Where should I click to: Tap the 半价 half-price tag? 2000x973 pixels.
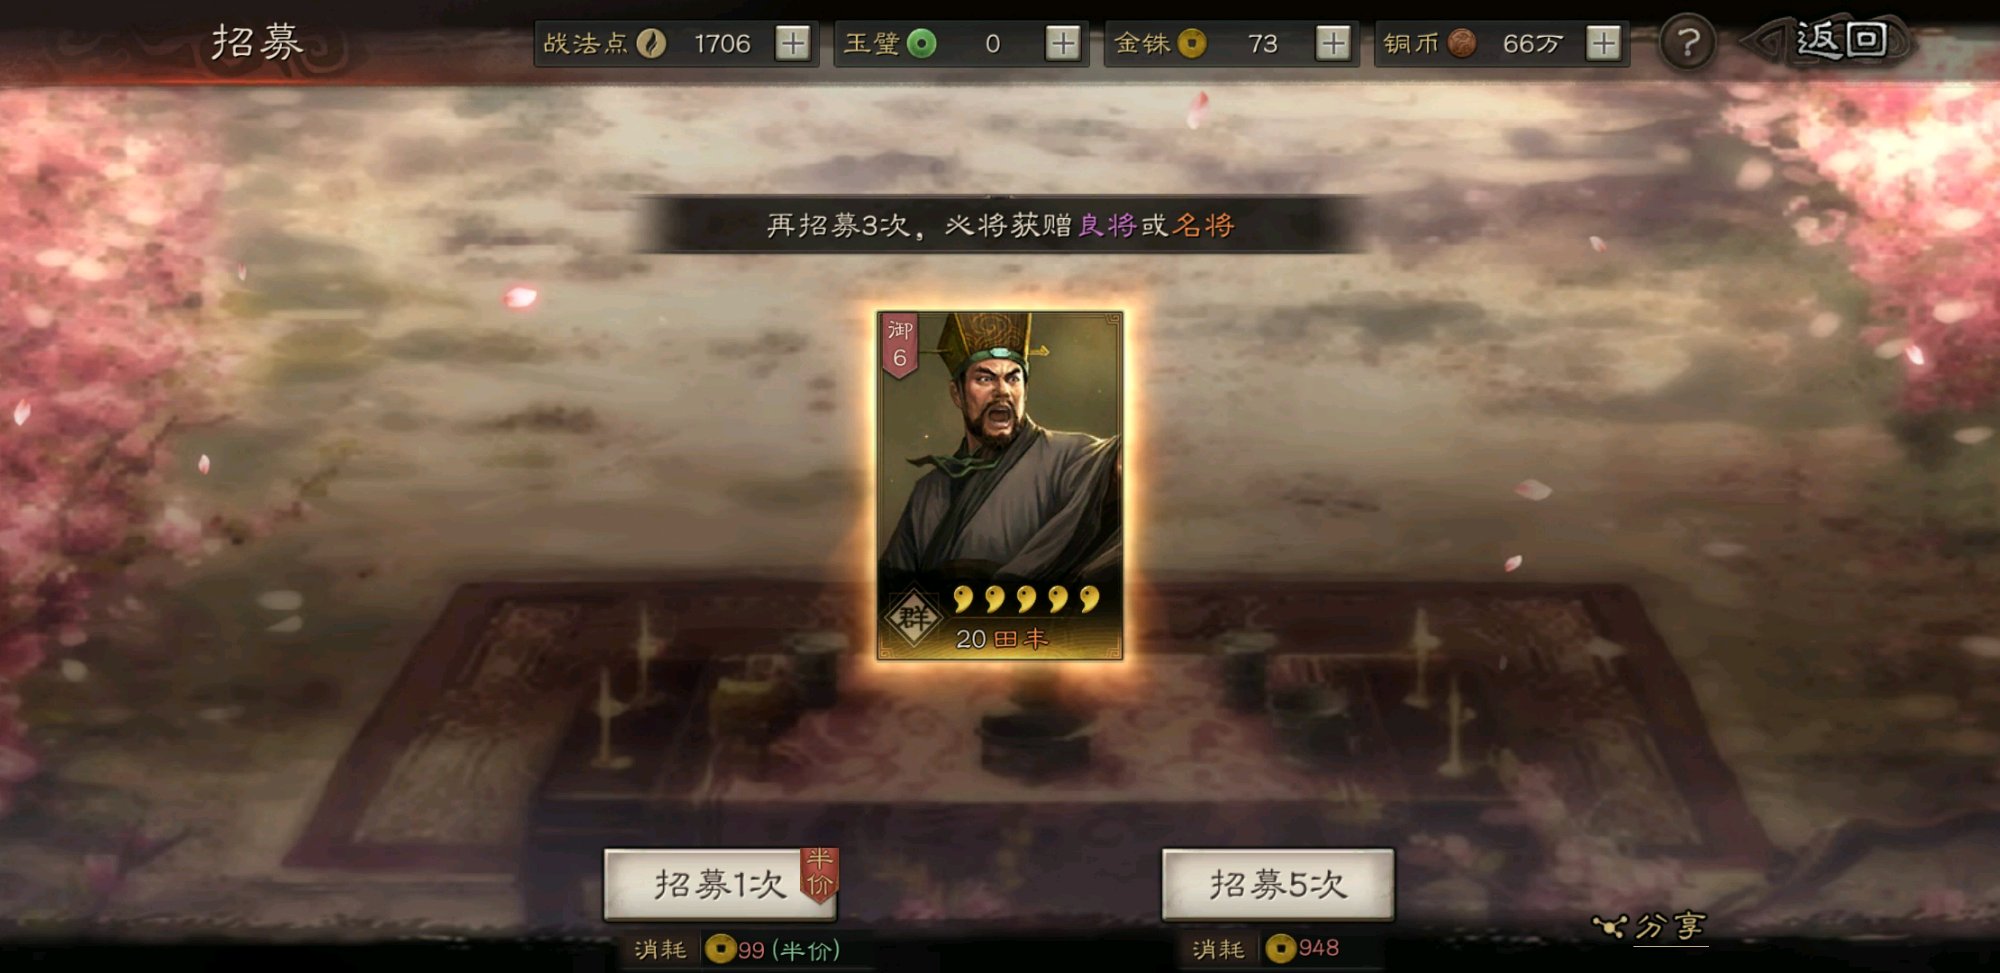(819, 873)
